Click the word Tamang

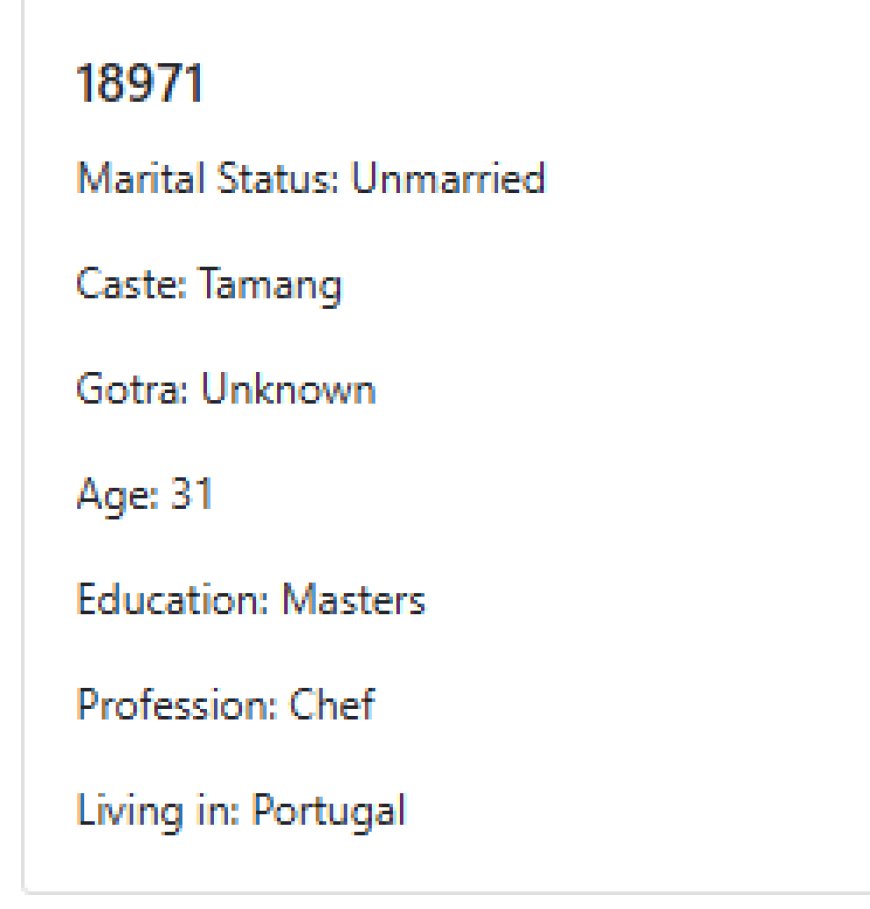click(271, 285)
